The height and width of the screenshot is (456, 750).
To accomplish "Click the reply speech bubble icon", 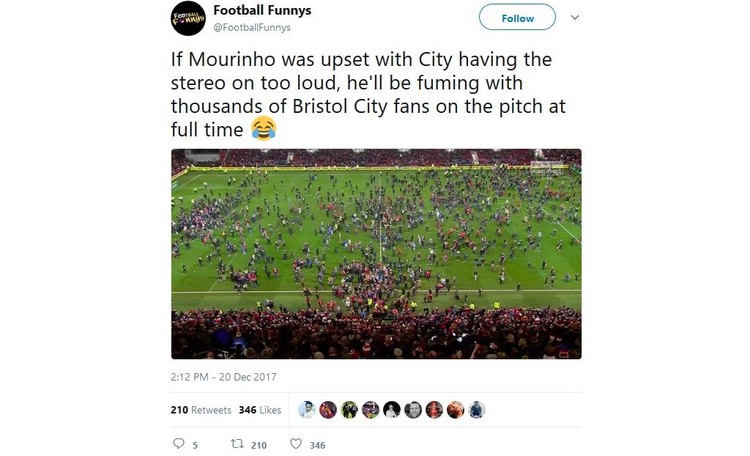I will pyautogui.click(x=178, y=444).
